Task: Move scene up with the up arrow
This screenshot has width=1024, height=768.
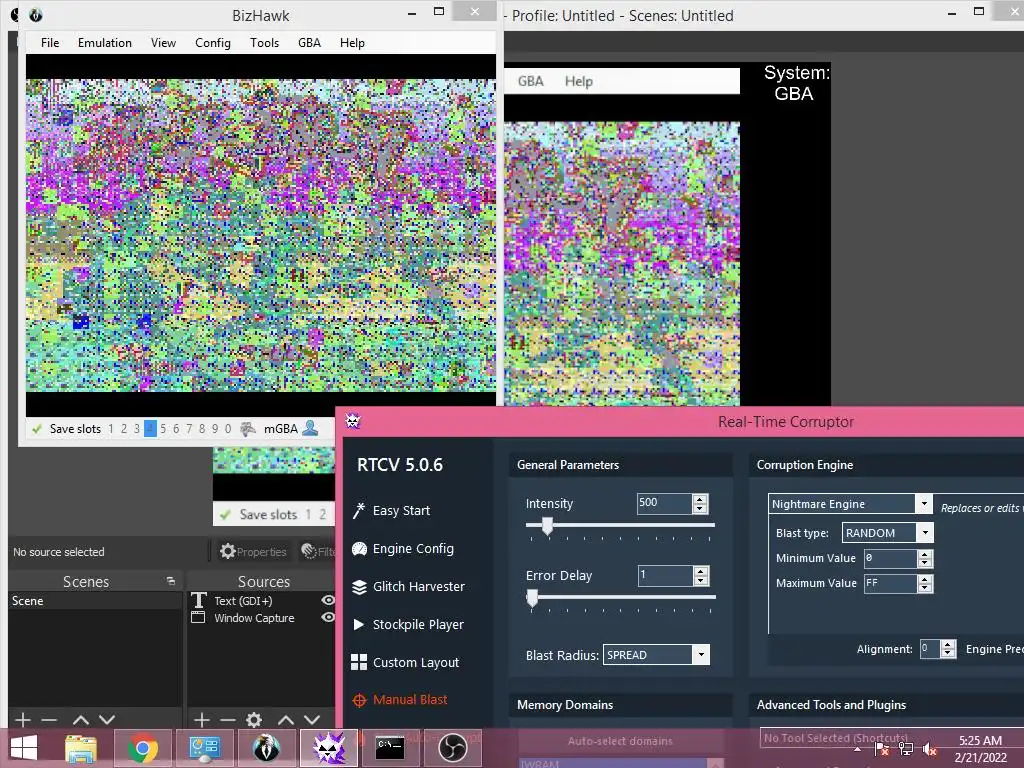Action: point(81,720)
